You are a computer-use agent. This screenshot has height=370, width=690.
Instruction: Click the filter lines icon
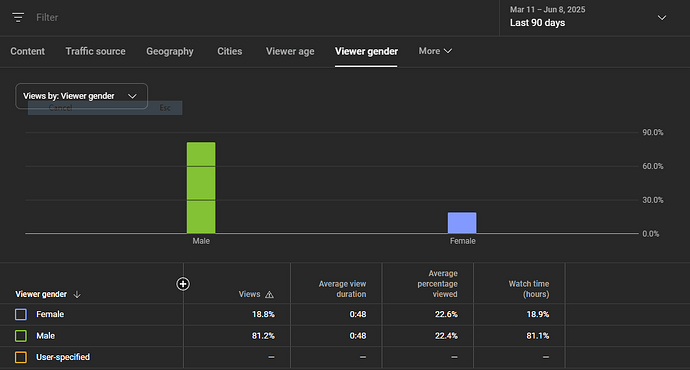point(18,18)
